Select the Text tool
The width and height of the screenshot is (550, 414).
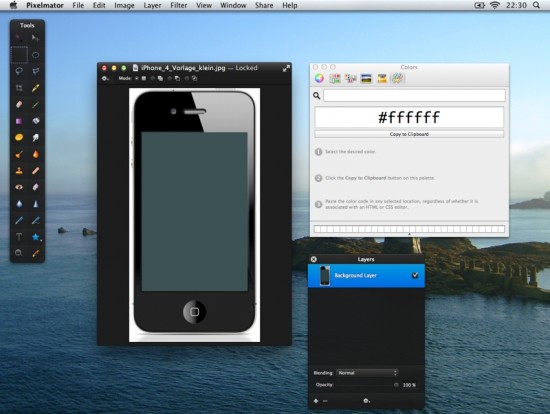pyautogui.click(x=19, y=237)
